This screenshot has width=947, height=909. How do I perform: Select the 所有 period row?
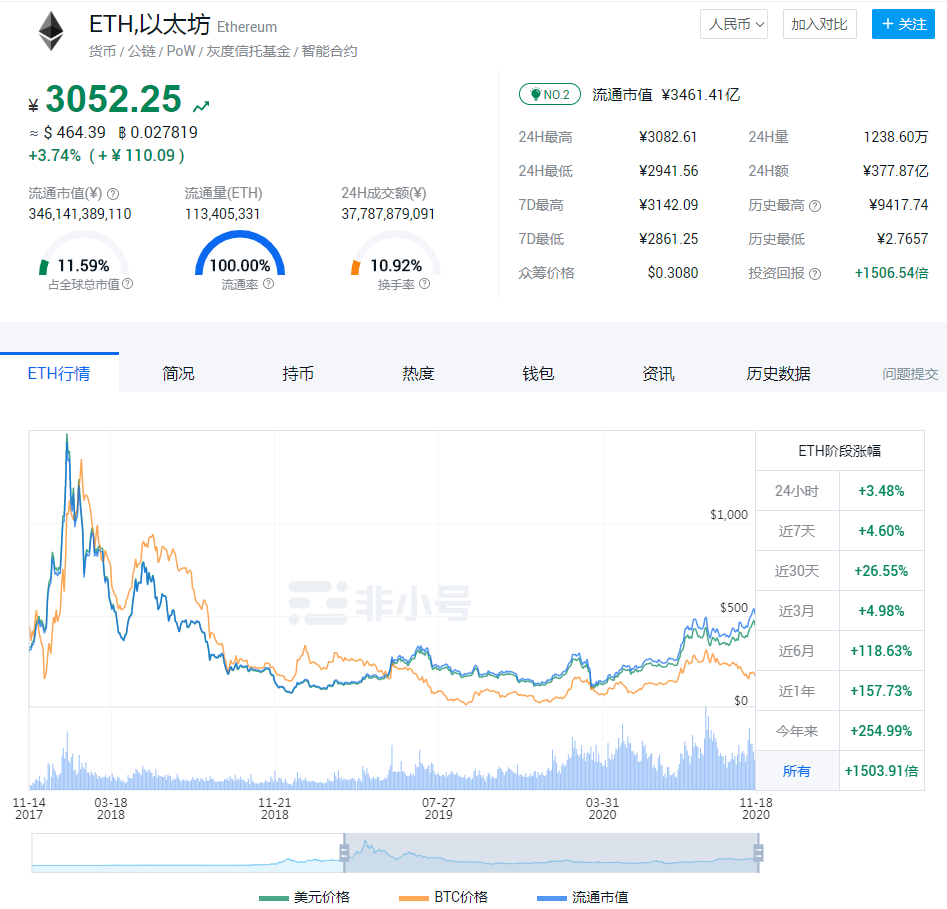coord(840,771)
